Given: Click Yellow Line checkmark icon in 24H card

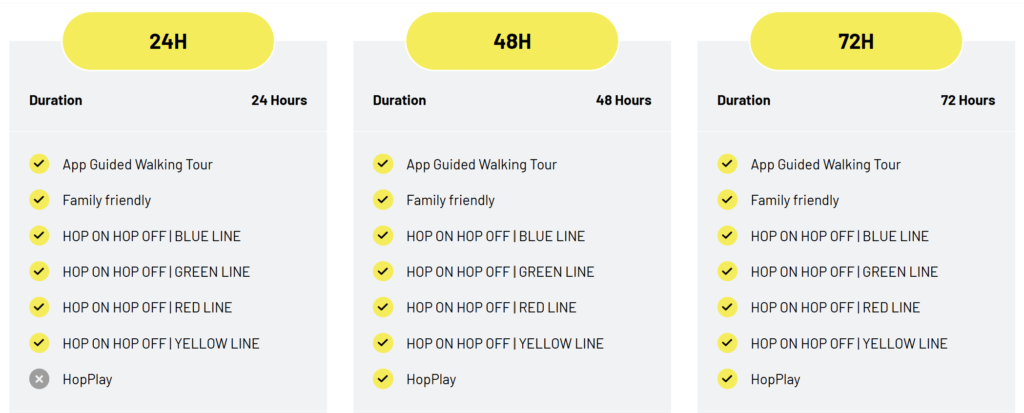Looking at the screenshot, I should click(39, 343).
